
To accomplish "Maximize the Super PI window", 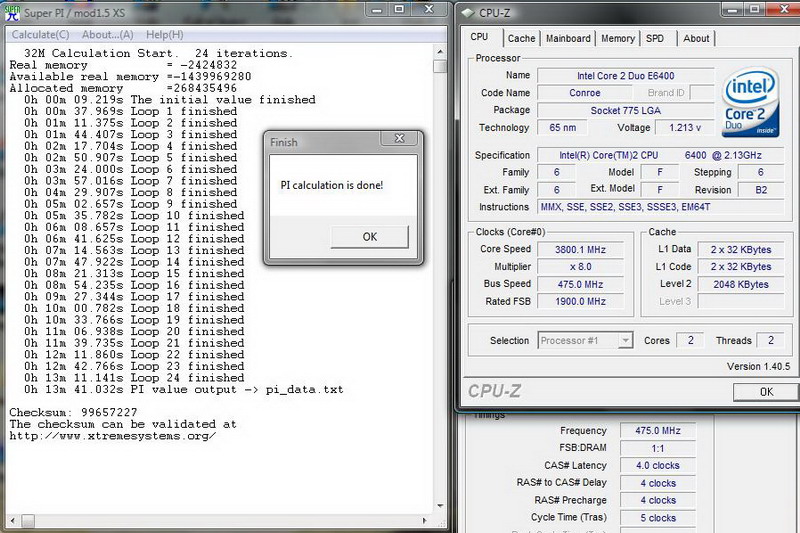I will tap(399, 10).
